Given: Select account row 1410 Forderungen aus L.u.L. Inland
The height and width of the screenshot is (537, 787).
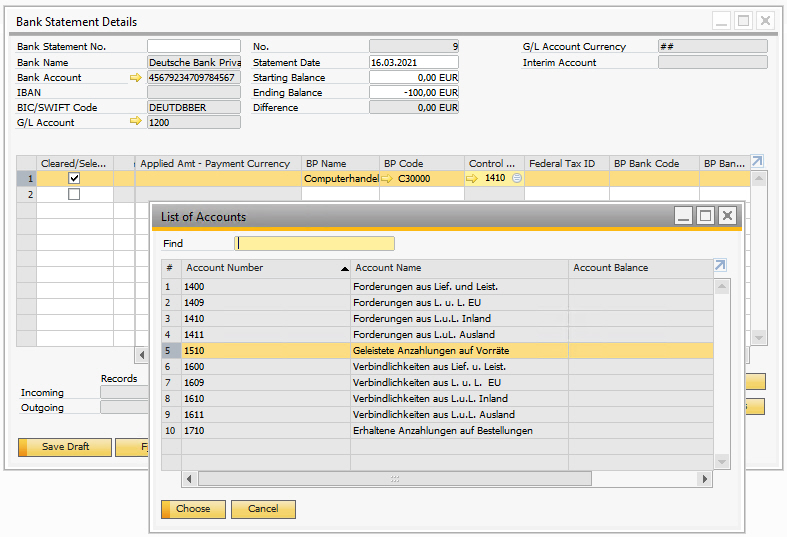Looking at the screenshot, I should coord(437,319).
